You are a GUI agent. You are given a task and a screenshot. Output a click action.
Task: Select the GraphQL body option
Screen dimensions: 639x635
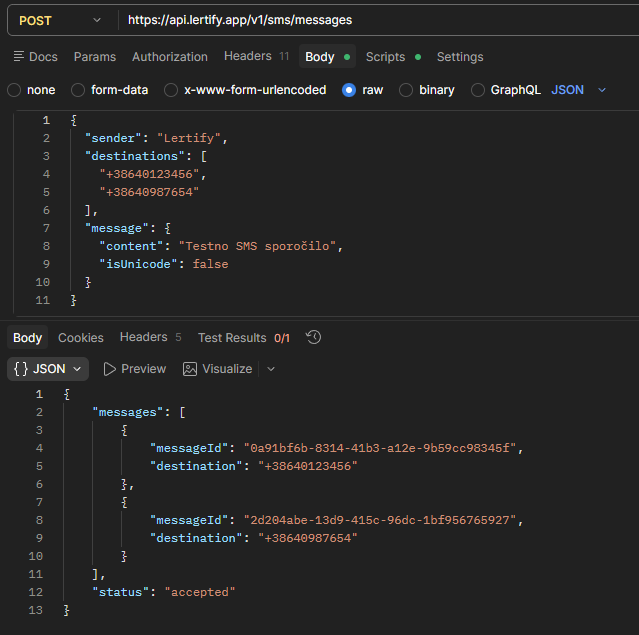coord(477,90)
